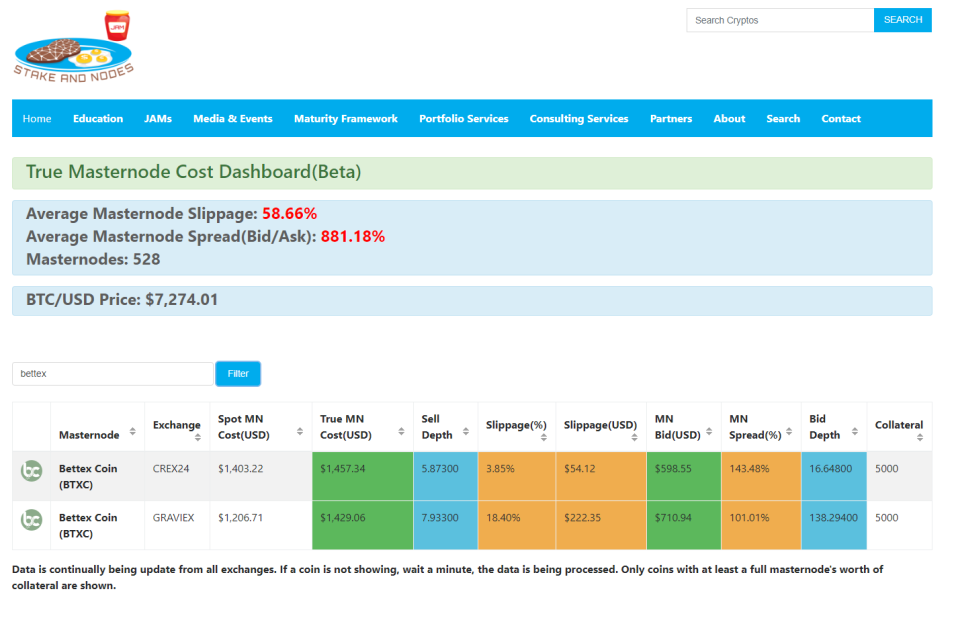
Task: Focus the Search Cryptos field
Action: [x=780, y=20]
